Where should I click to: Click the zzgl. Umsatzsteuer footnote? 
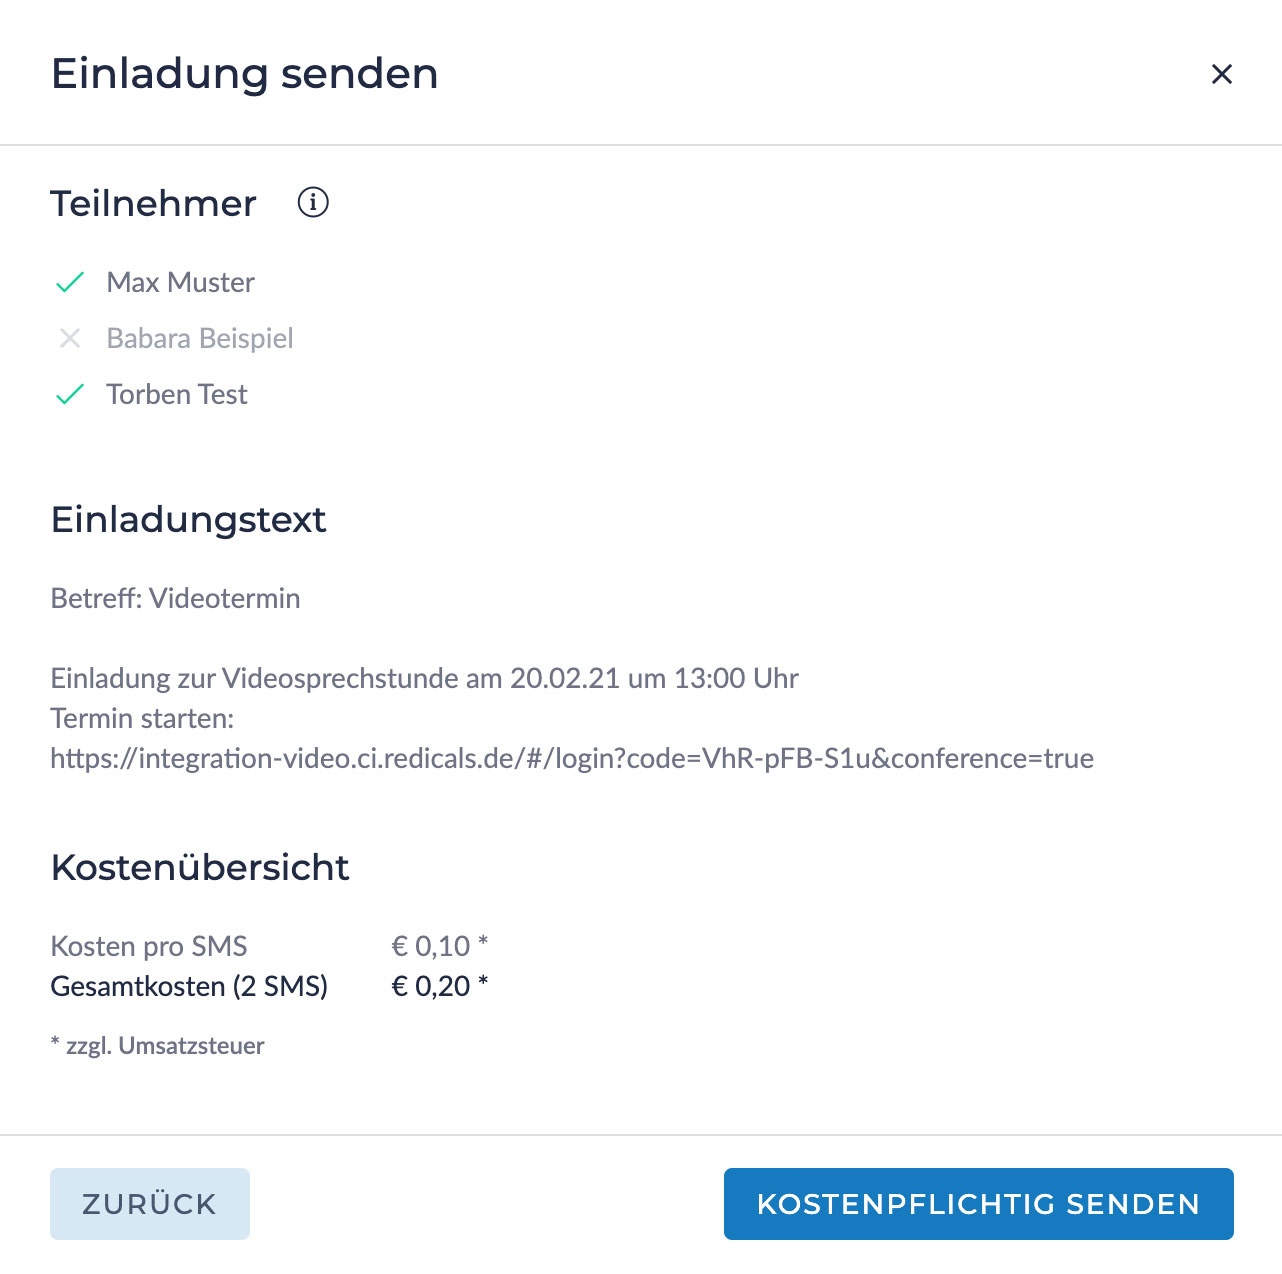[158, 1046]
